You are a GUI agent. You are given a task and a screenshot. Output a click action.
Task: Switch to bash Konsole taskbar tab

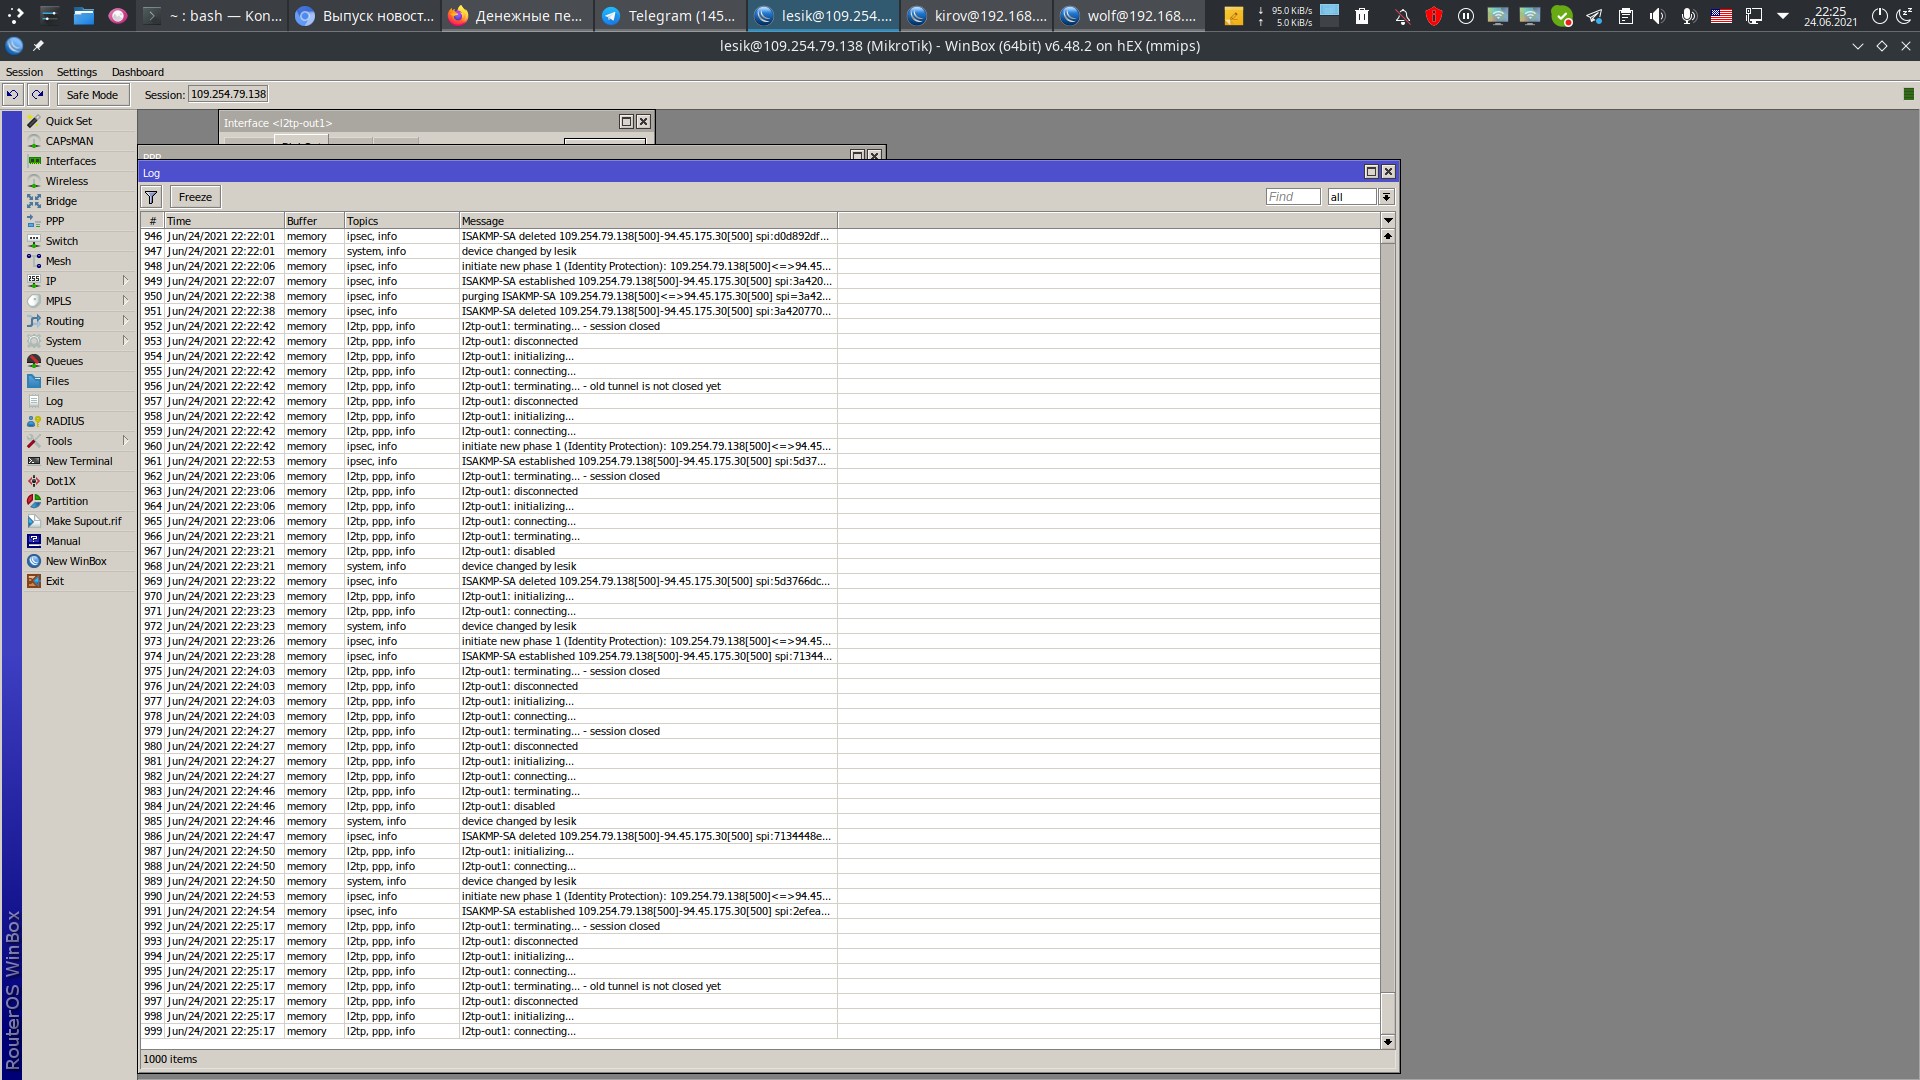[212, 16]
